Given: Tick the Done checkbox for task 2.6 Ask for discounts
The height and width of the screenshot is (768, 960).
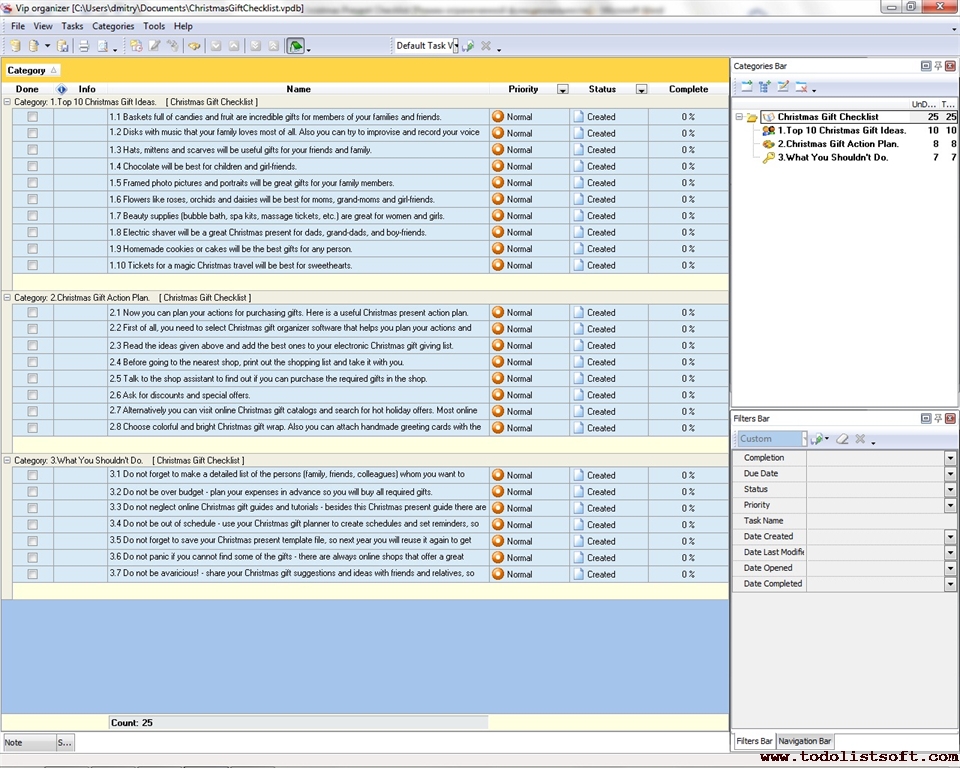Looking at the screenshot, I should pyautogui.click(x=33, y=395).
